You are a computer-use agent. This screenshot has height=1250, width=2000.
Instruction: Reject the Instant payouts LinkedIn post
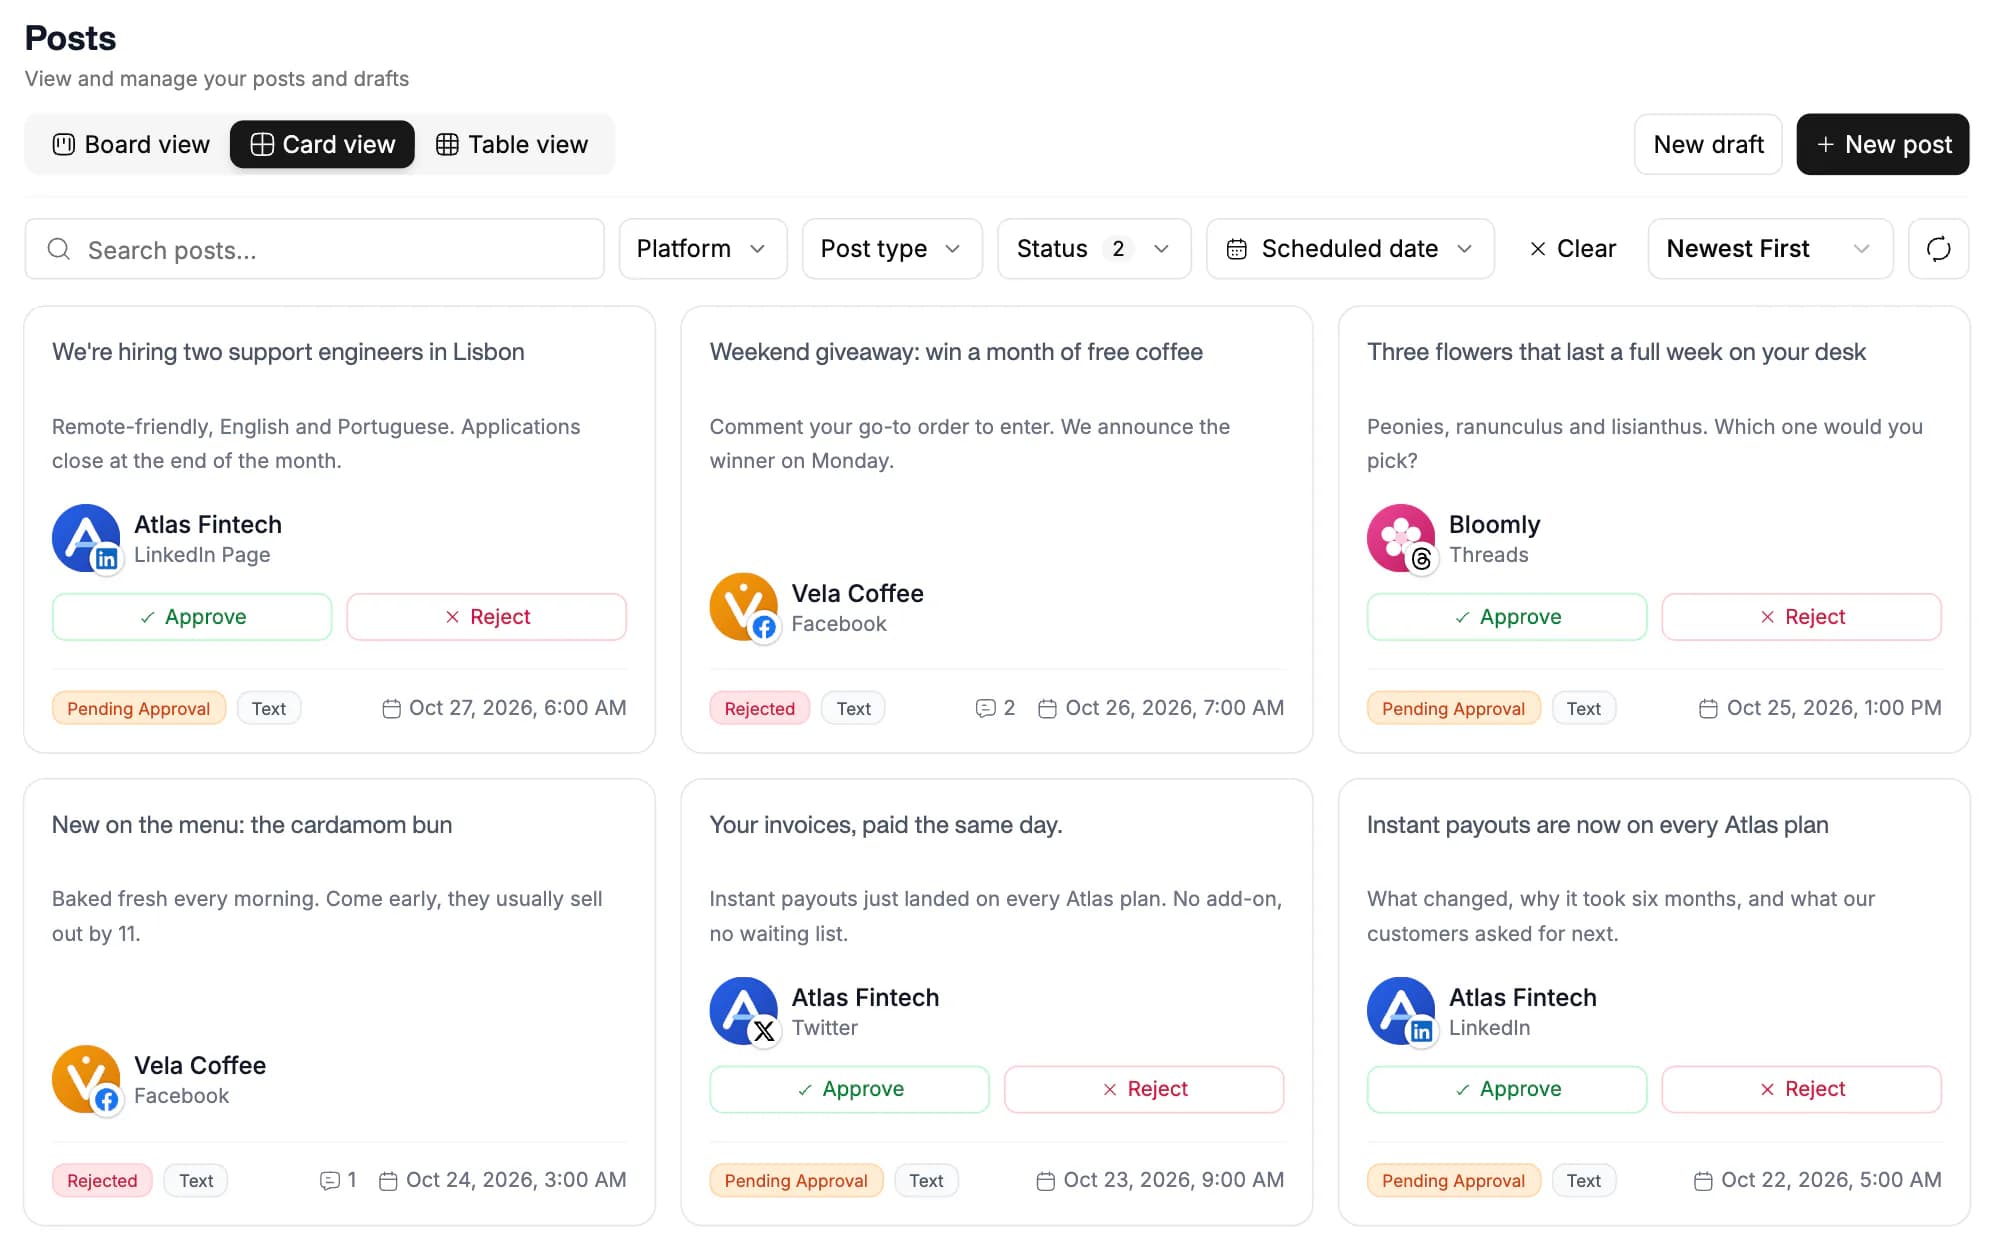(x=1802, y=1089)
